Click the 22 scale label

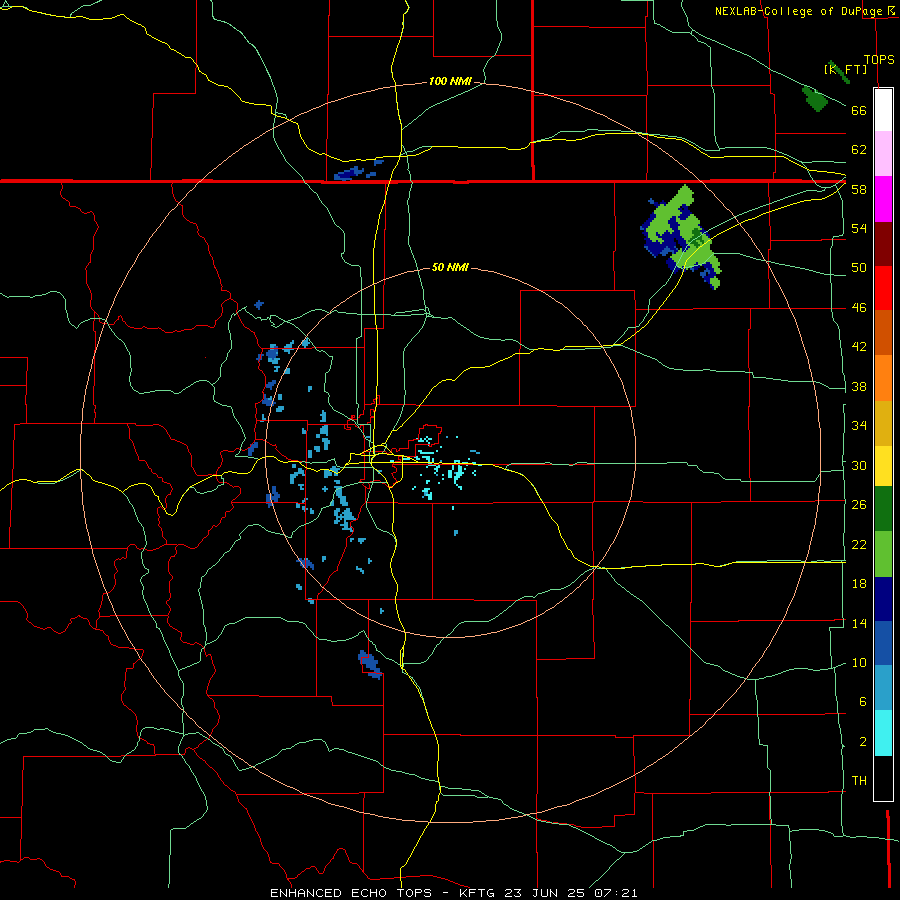(859, 544)
